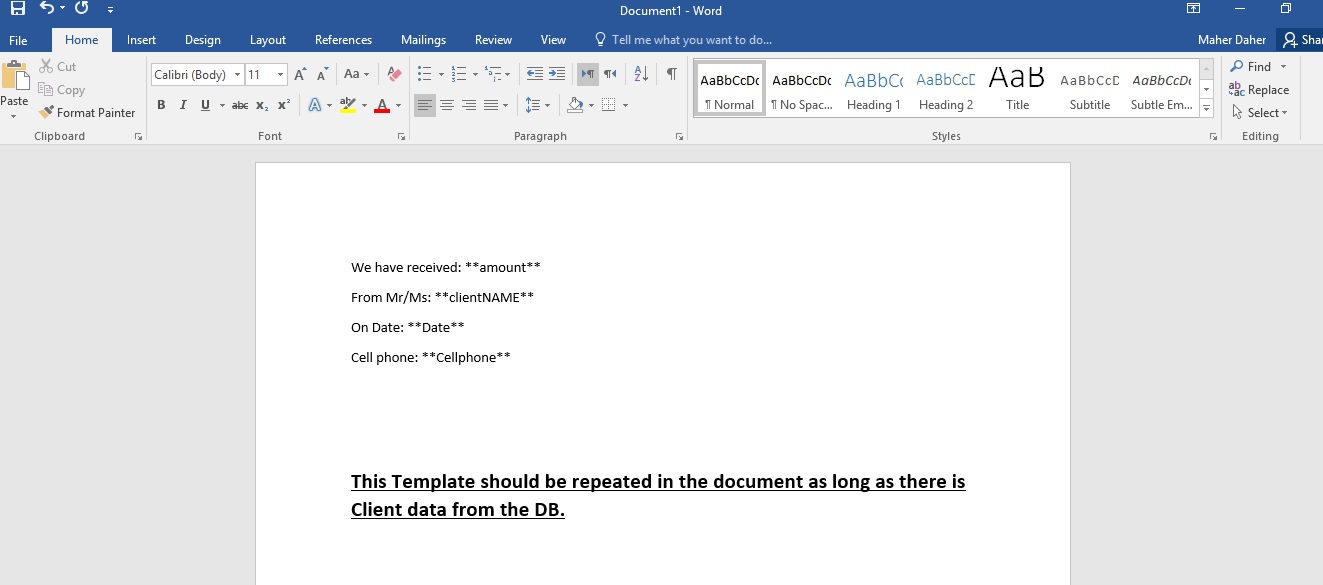Toggle italic formatting

[183, 105]
